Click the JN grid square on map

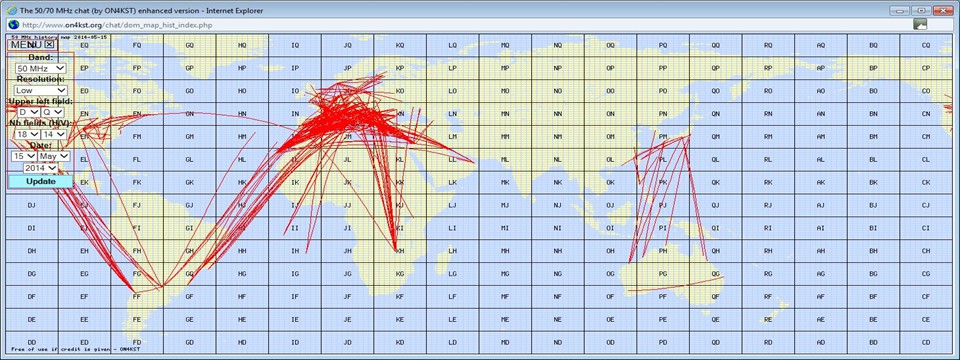pos(347,114)
